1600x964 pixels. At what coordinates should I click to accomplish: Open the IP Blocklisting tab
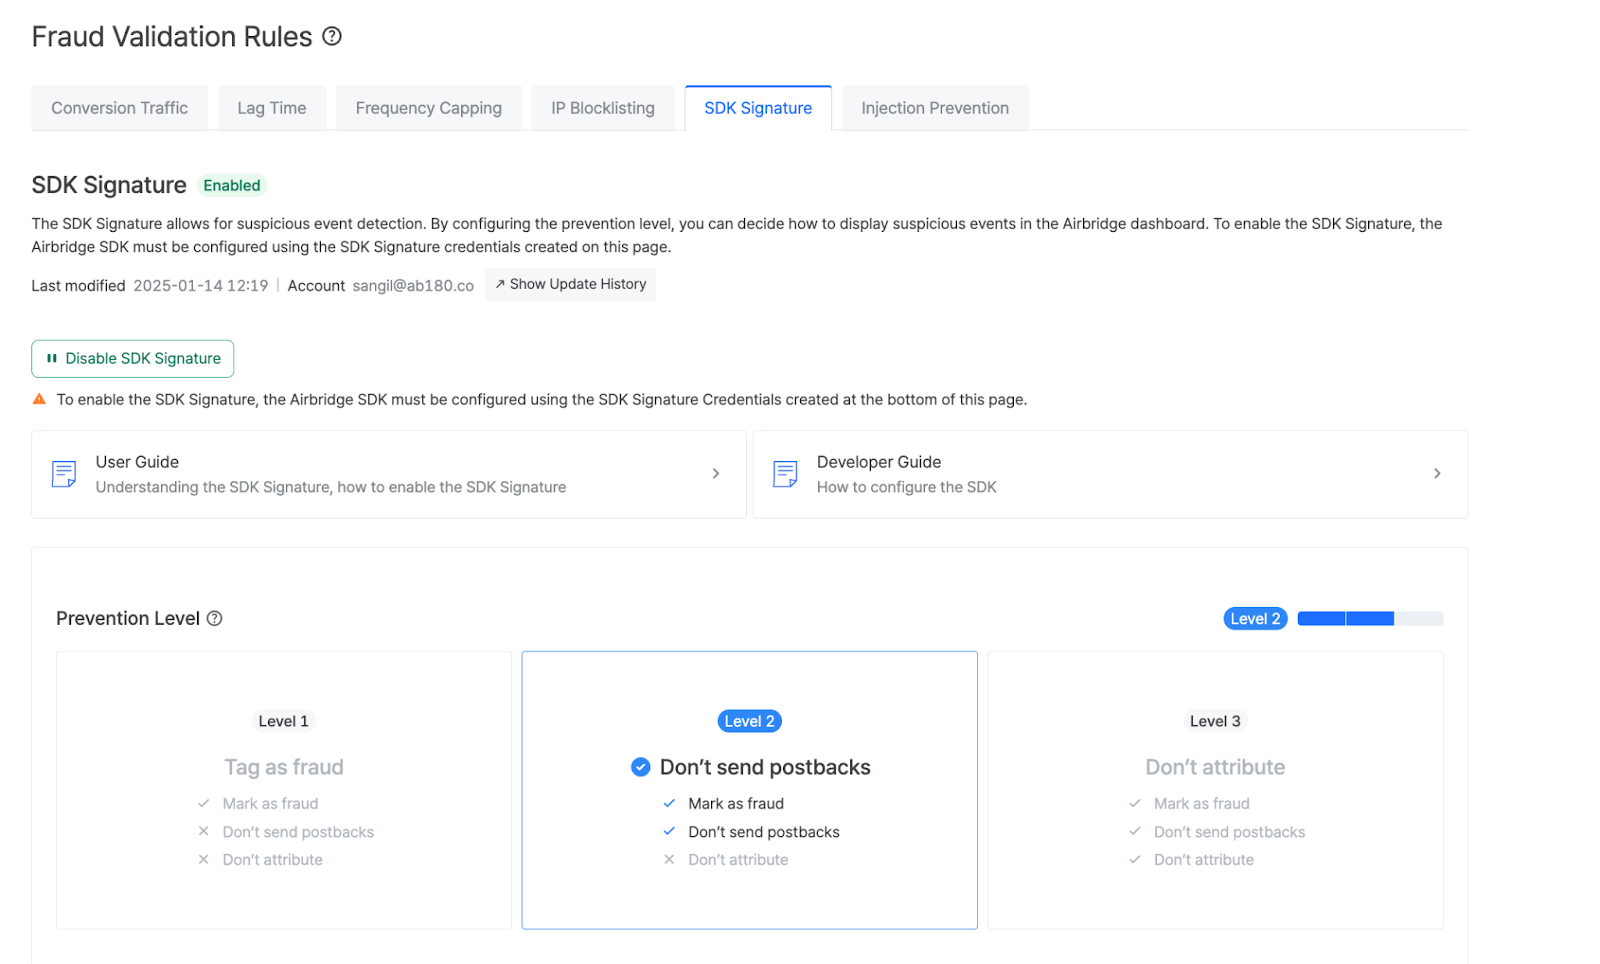click(603, 107)
